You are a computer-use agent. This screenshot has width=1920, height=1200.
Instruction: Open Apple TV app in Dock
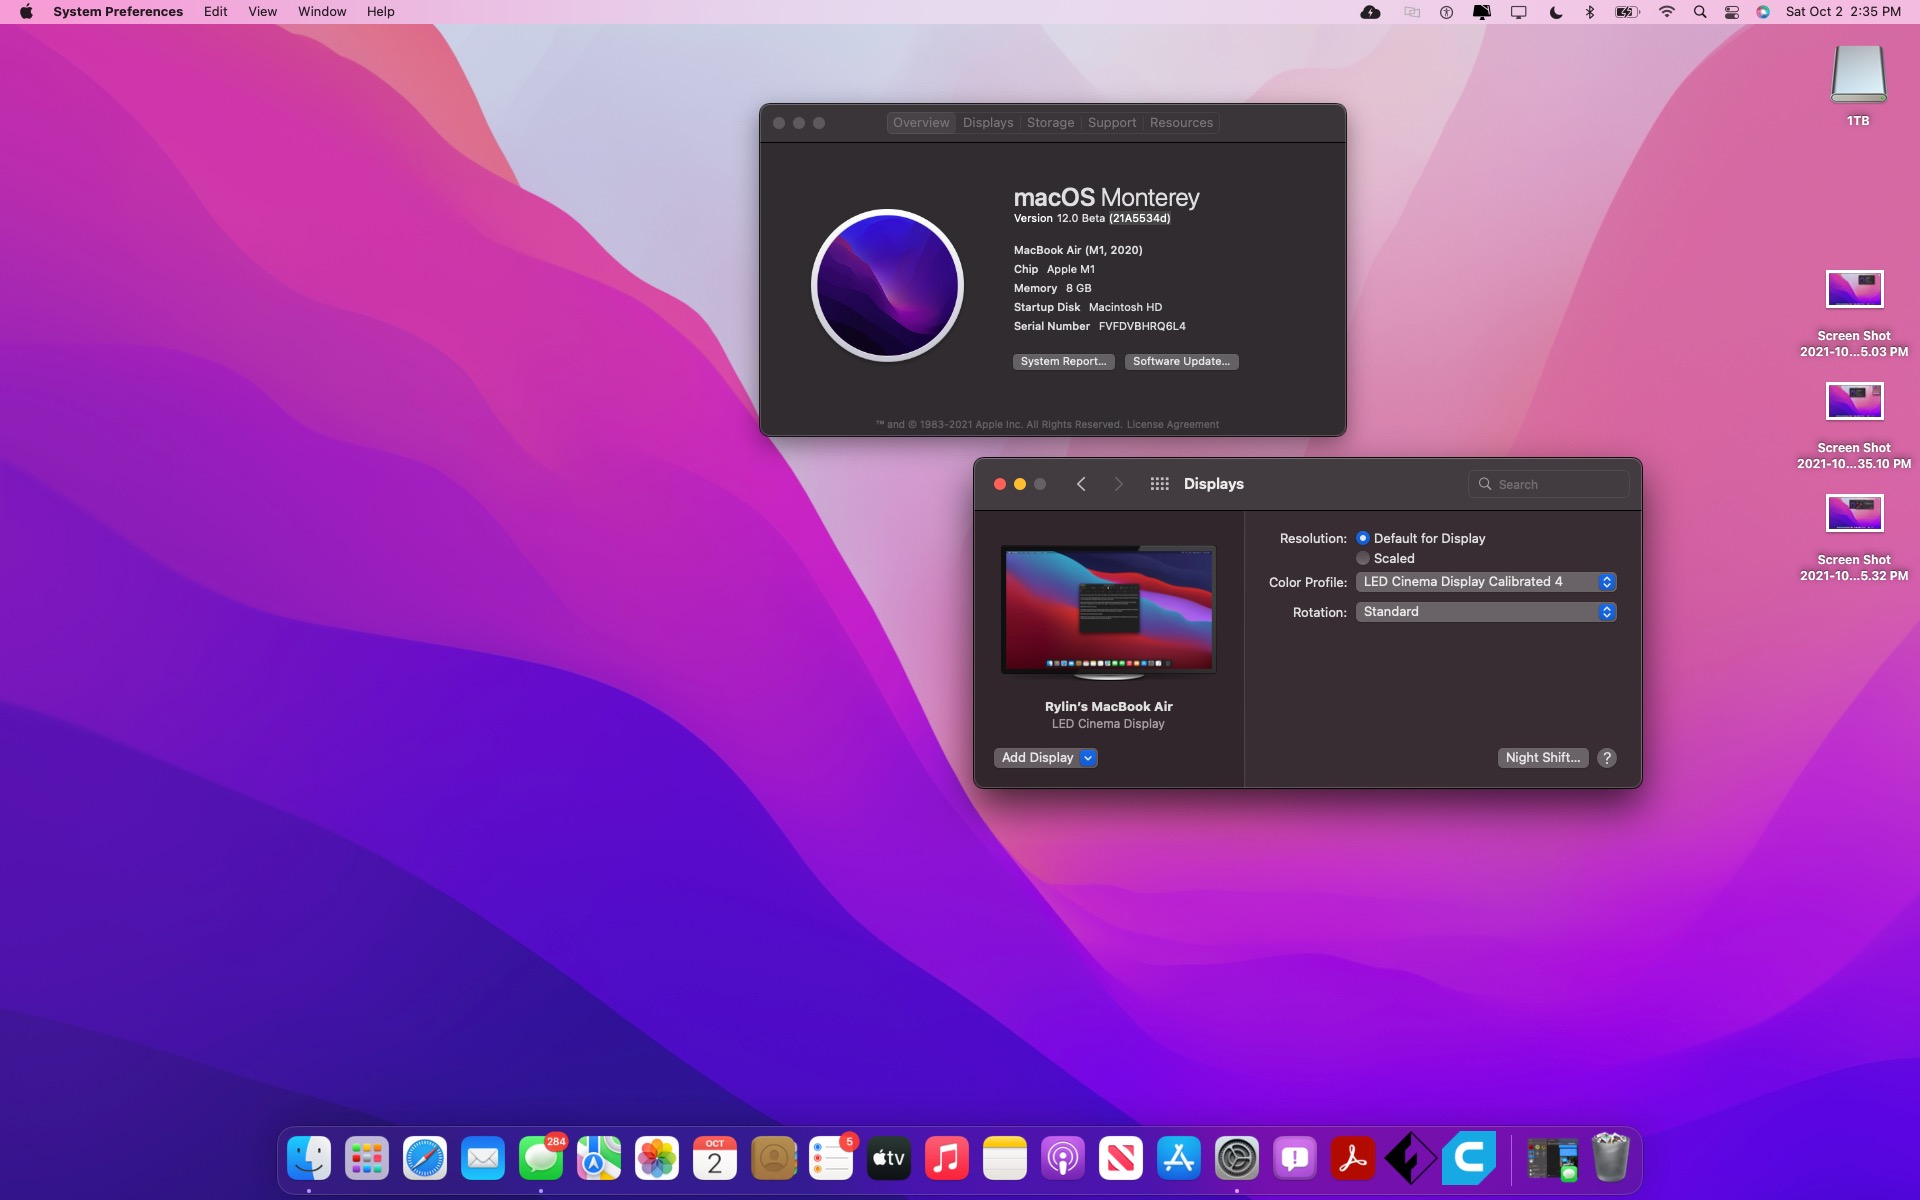click(889, 1159)
